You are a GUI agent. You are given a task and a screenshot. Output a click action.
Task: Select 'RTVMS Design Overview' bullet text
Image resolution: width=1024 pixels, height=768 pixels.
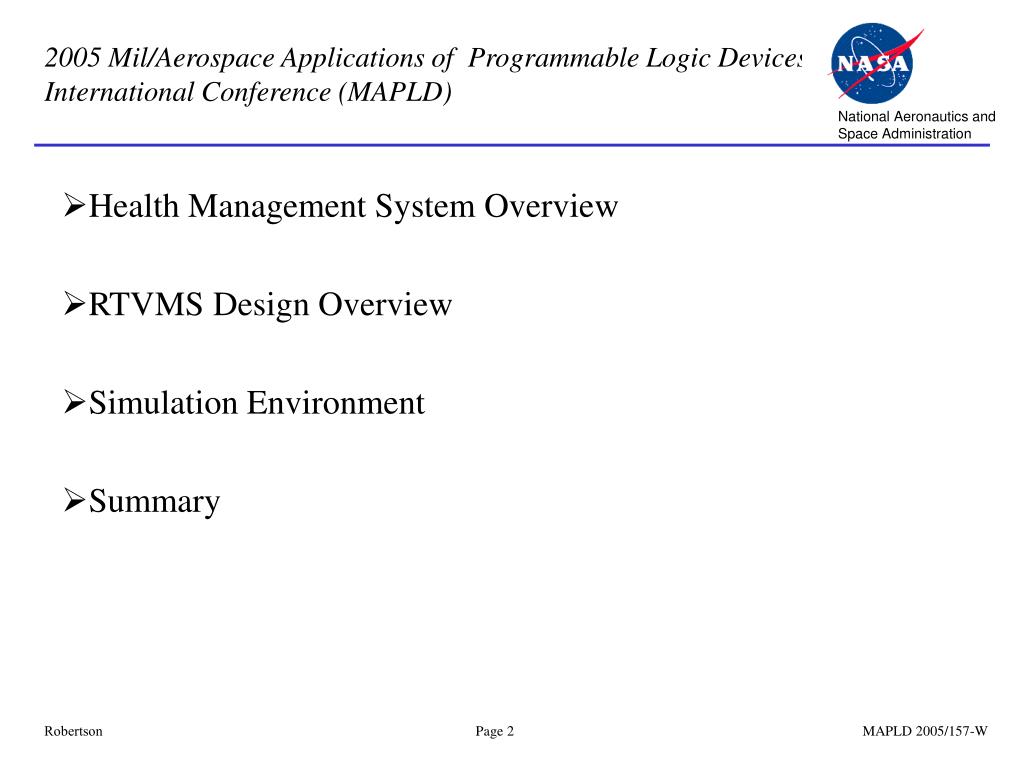[270, 304]
